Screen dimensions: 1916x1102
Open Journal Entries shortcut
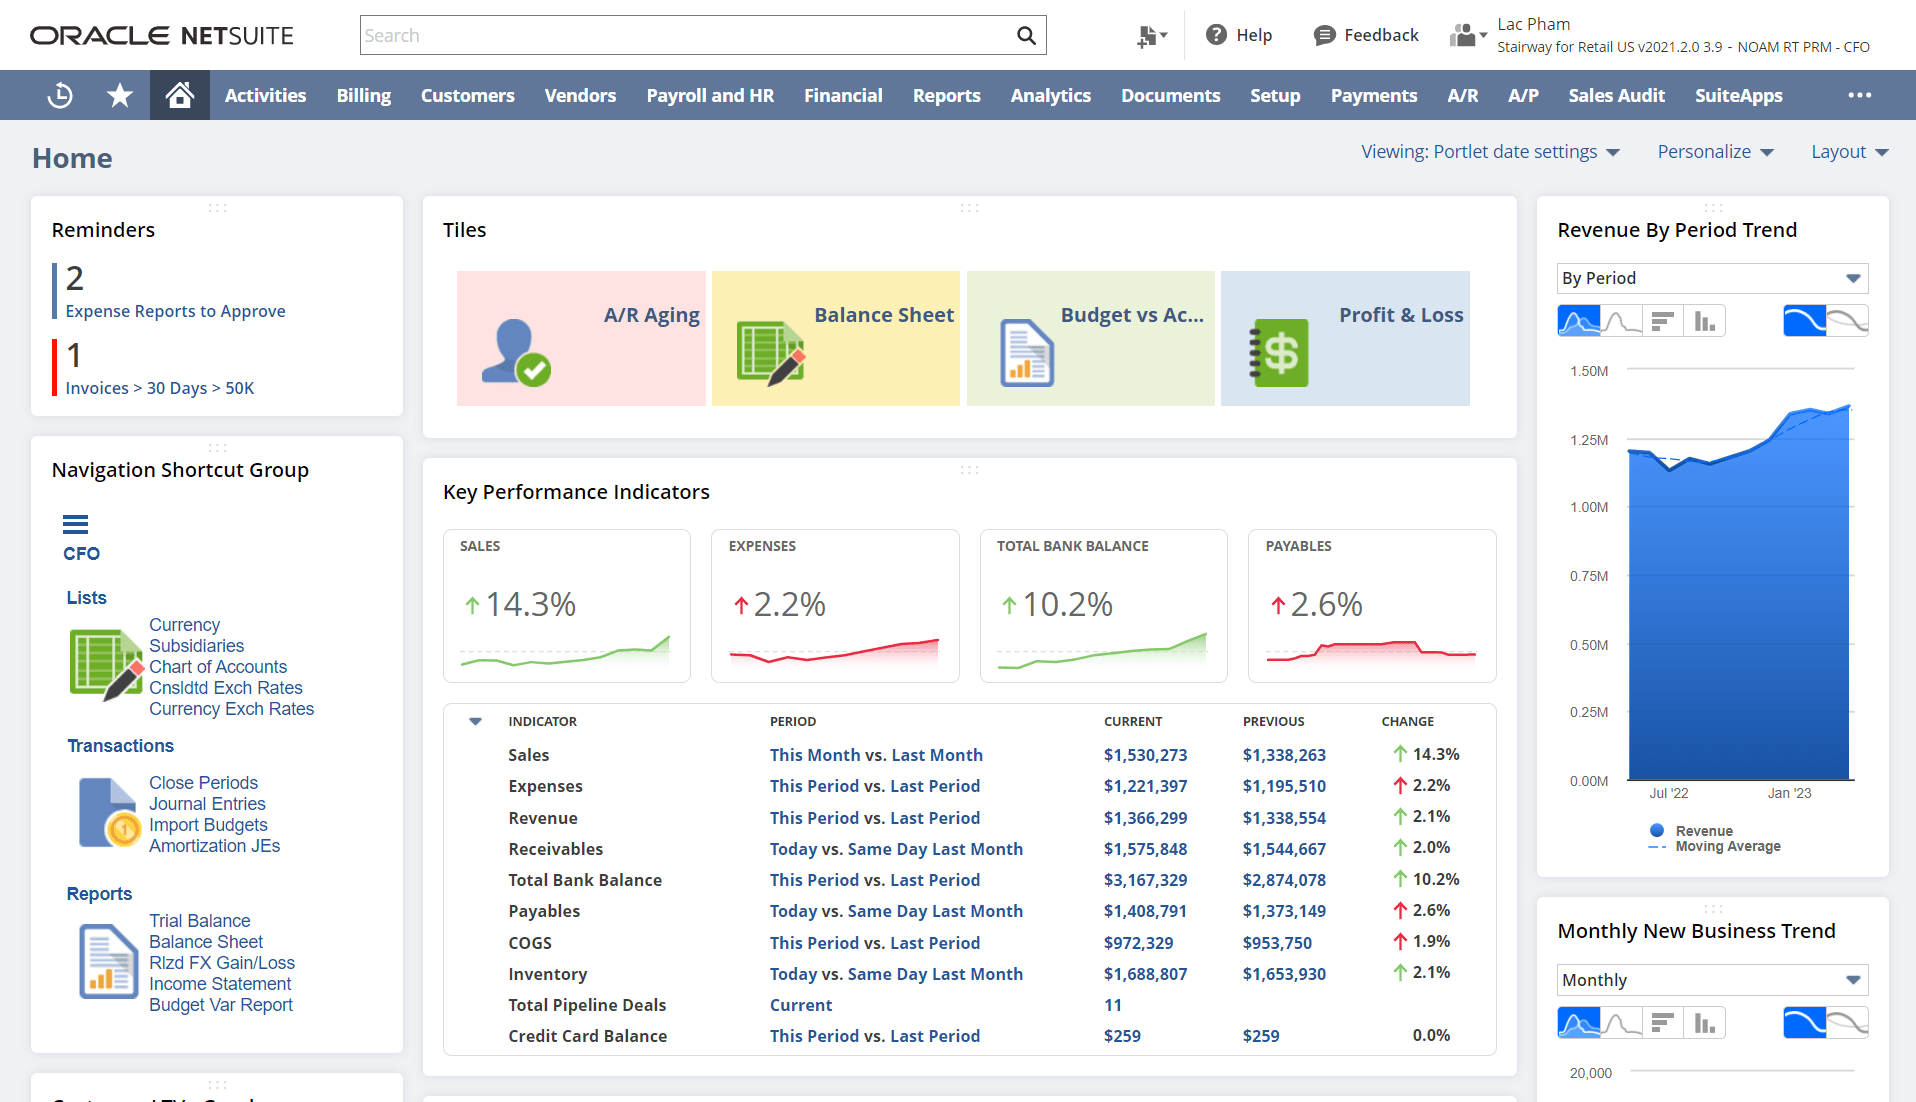tap(207, 804)
